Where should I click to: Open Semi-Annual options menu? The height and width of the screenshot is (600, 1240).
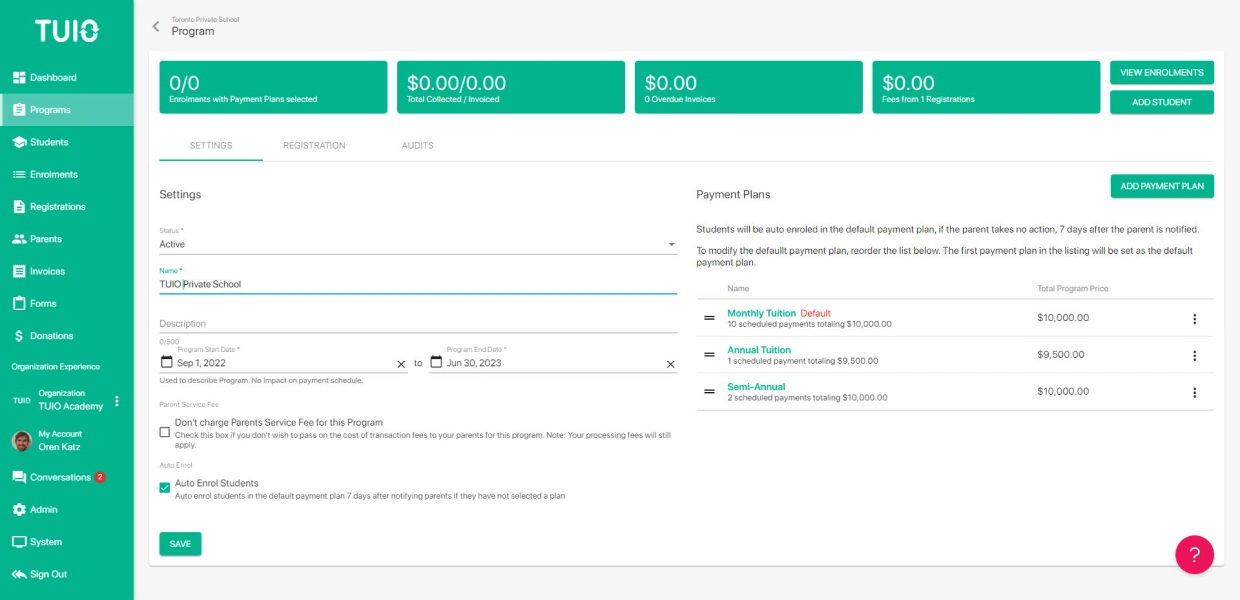point(1194,393)
